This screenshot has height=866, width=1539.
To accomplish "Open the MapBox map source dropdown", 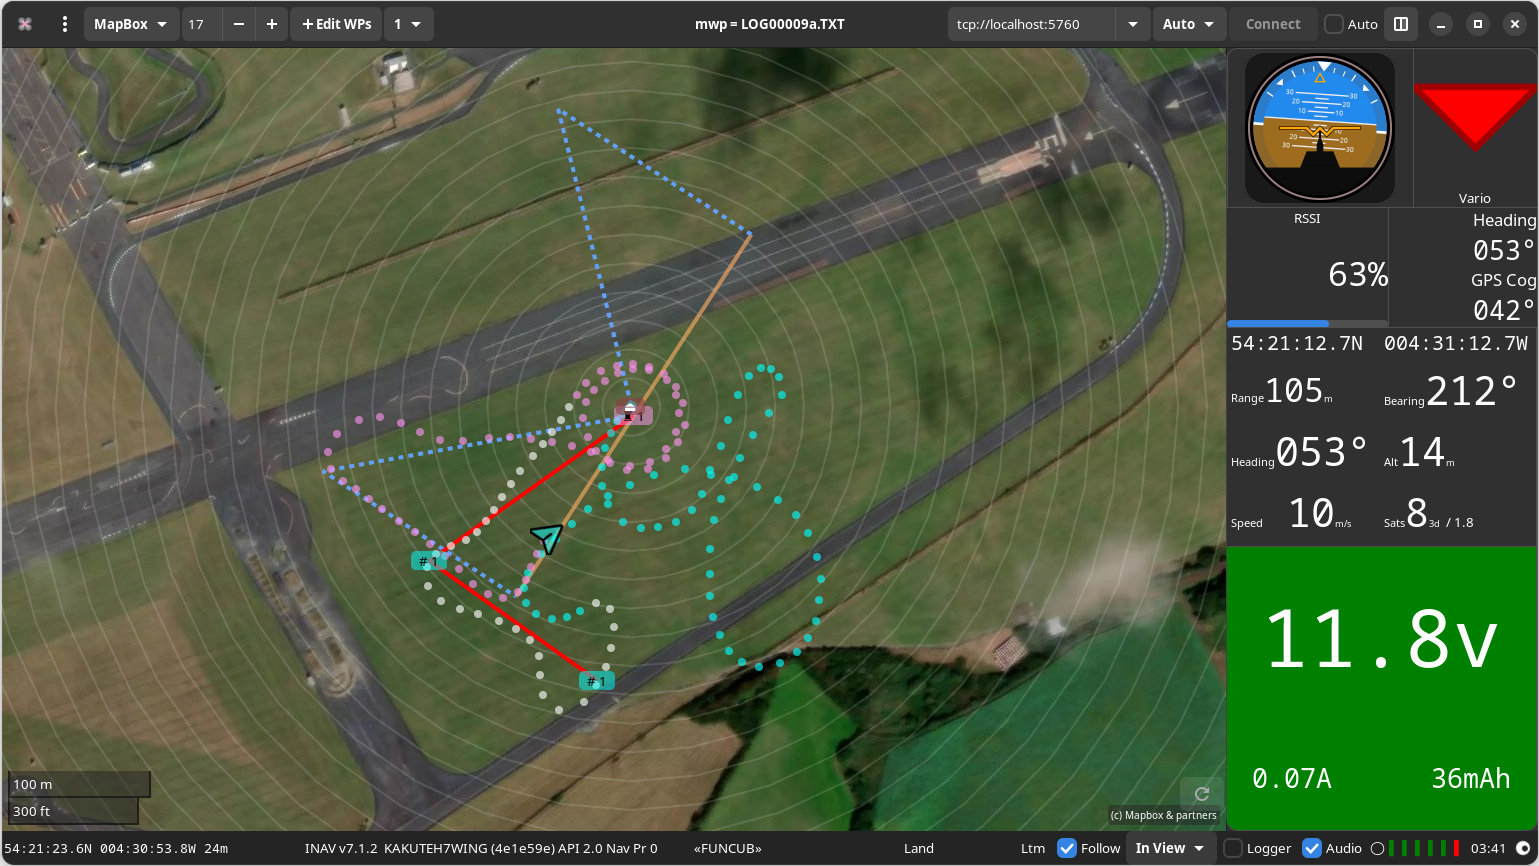I will (131, 24).
